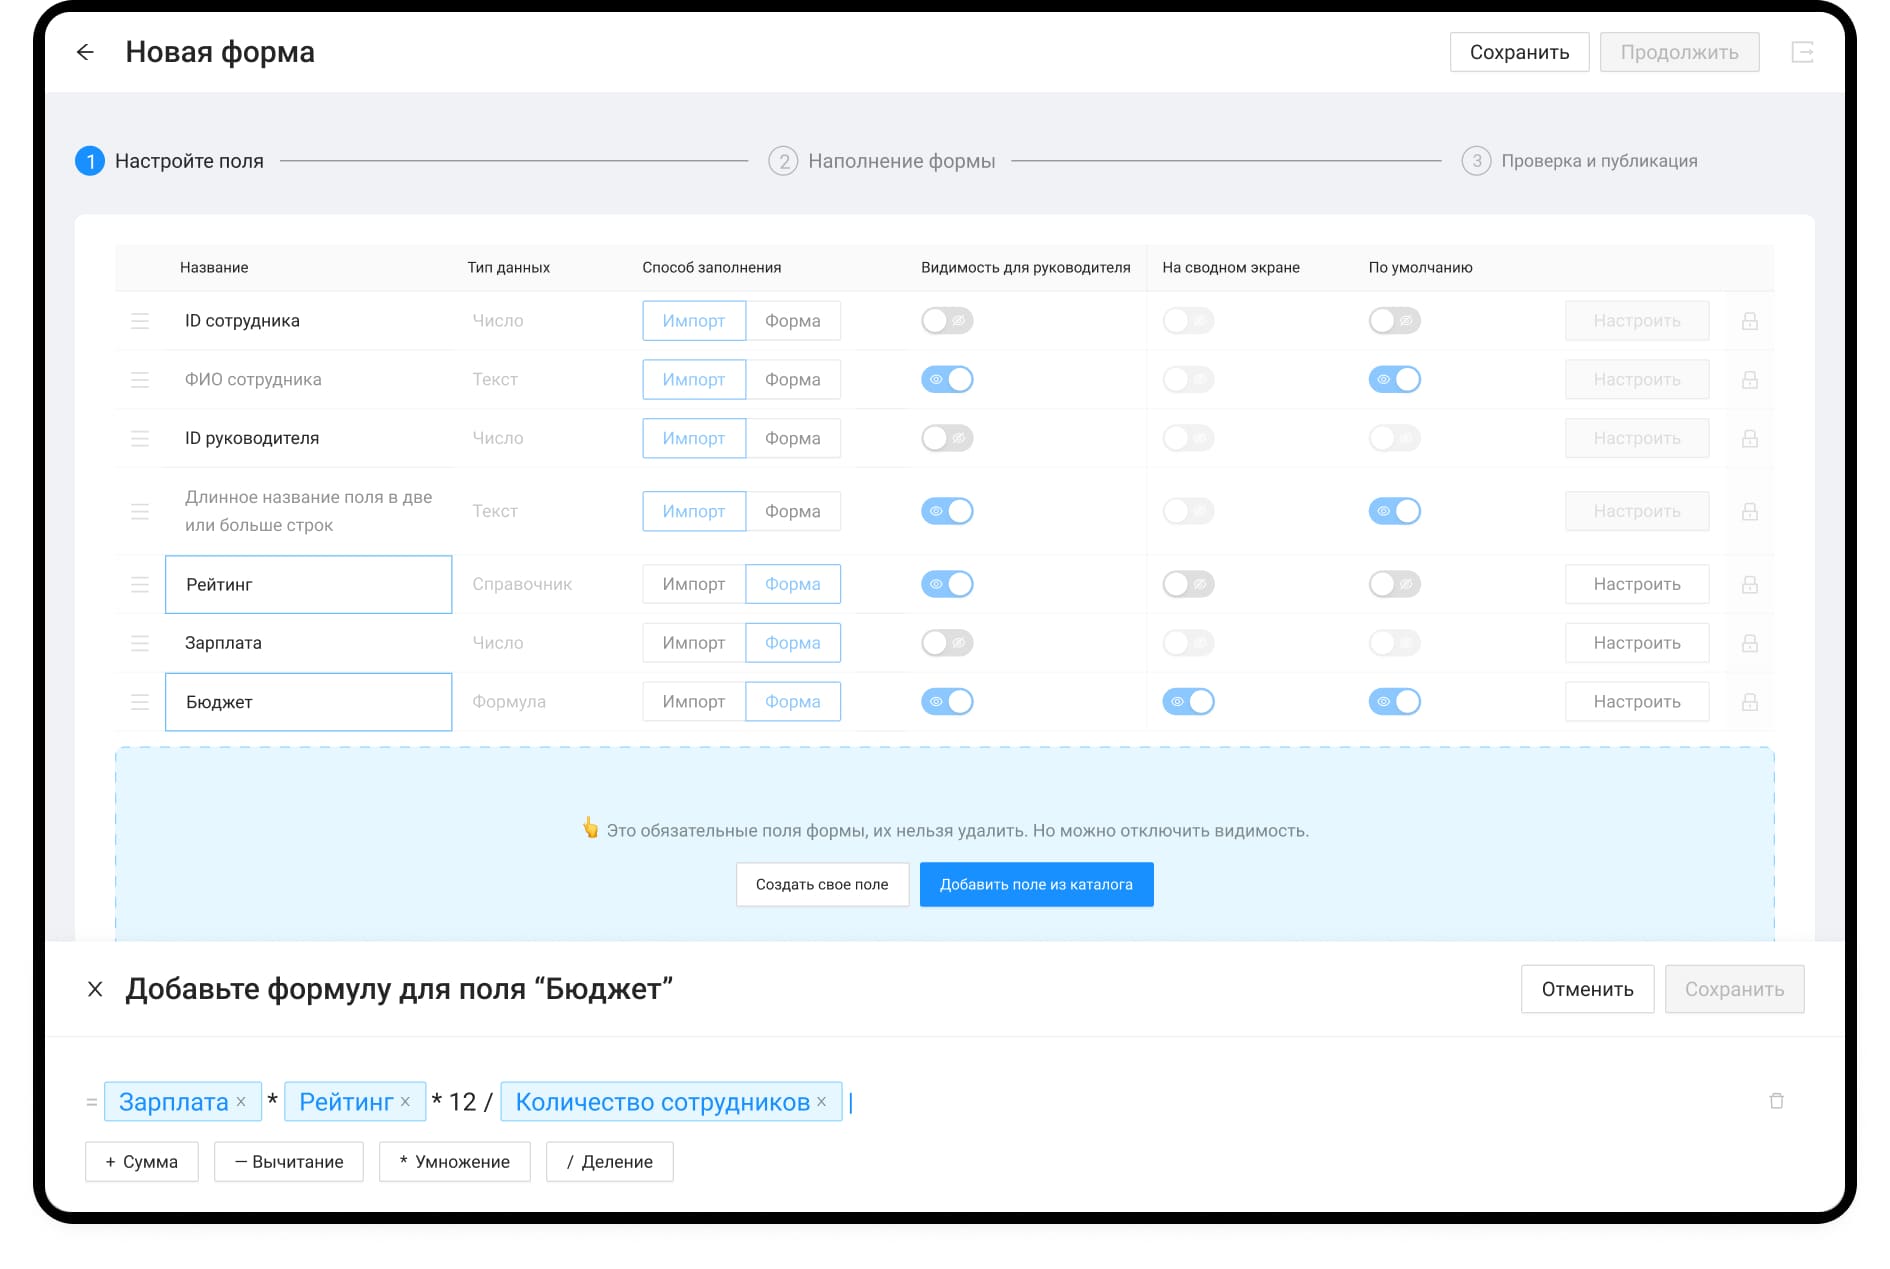Select Форма for the Бюджет field

coord(793,702)
